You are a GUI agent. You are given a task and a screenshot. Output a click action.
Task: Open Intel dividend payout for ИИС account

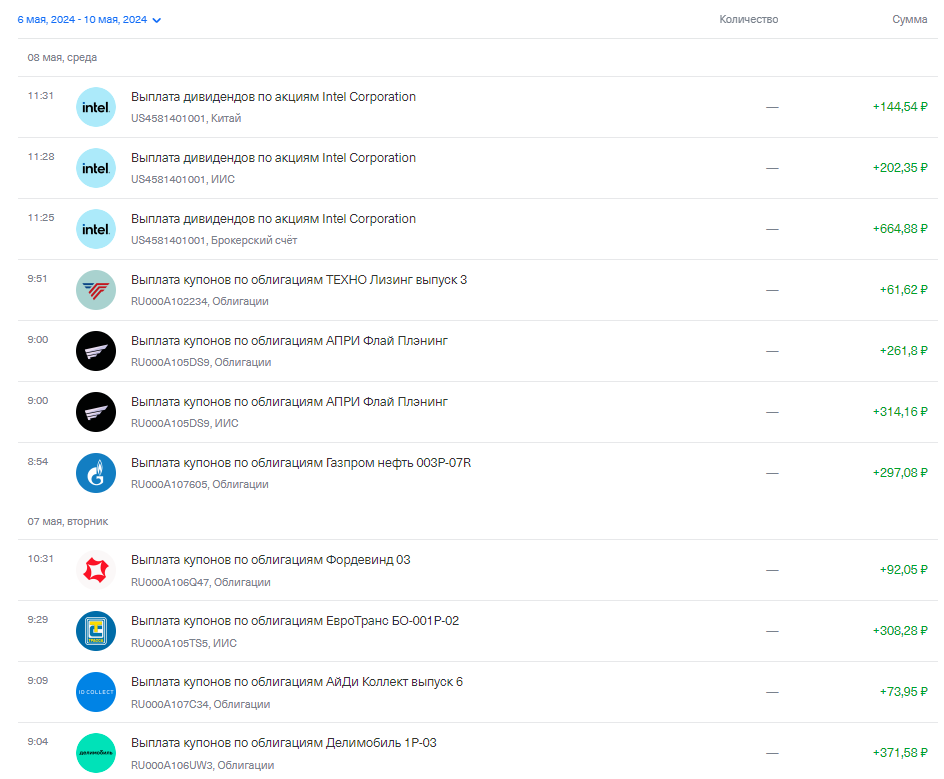pyautogui.click(x=477, y=168)
